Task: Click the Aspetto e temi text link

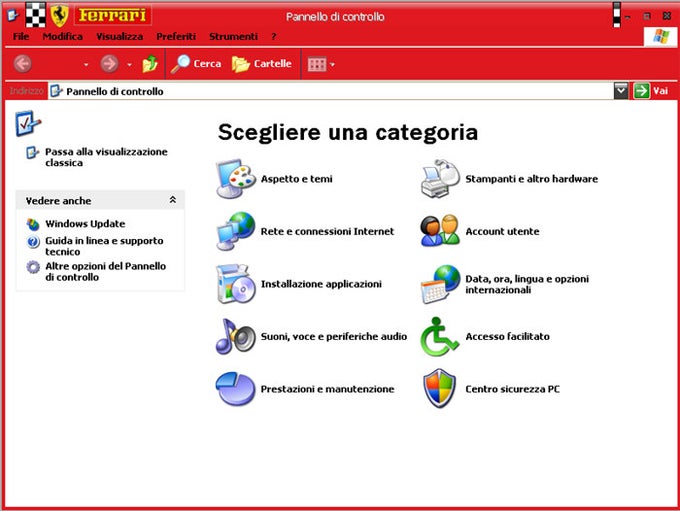Action: (297, 179)
